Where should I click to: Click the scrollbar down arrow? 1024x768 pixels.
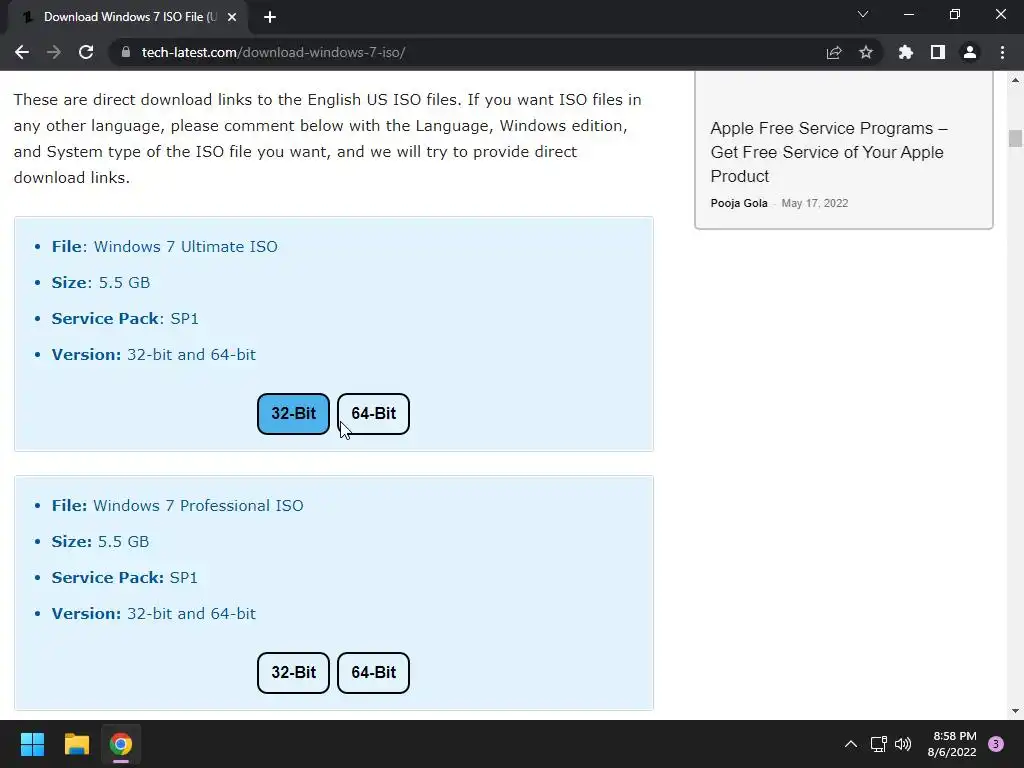coord(1015,711)
